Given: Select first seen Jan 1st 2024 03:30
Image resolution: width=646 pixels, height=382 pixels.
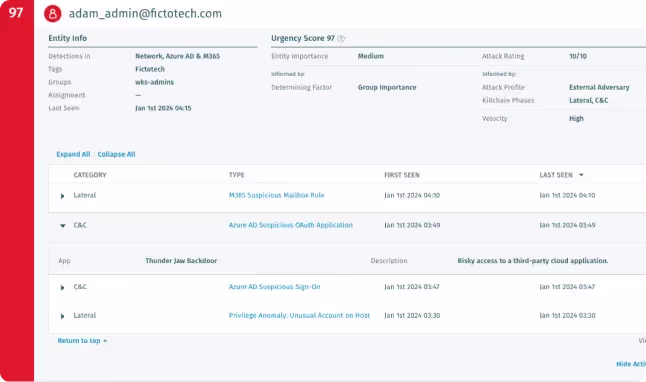Looking at the screenshot, I should (412, 316).
